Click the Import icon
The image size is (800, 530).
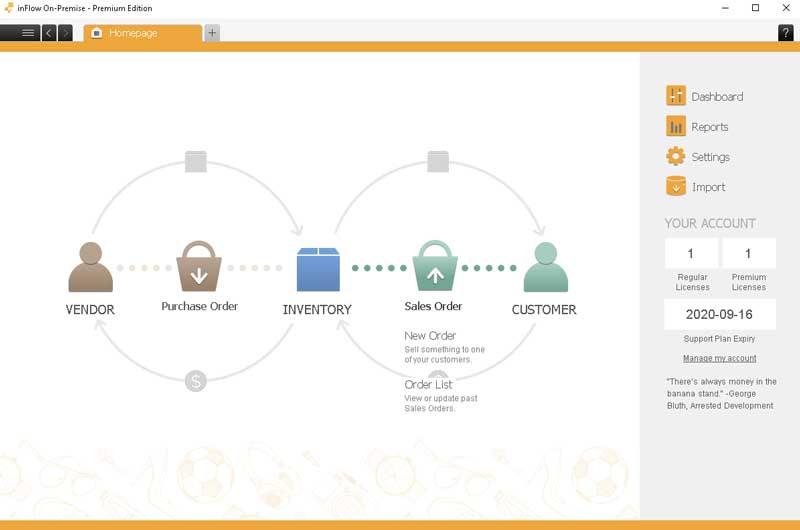click(x=676, y=186)
